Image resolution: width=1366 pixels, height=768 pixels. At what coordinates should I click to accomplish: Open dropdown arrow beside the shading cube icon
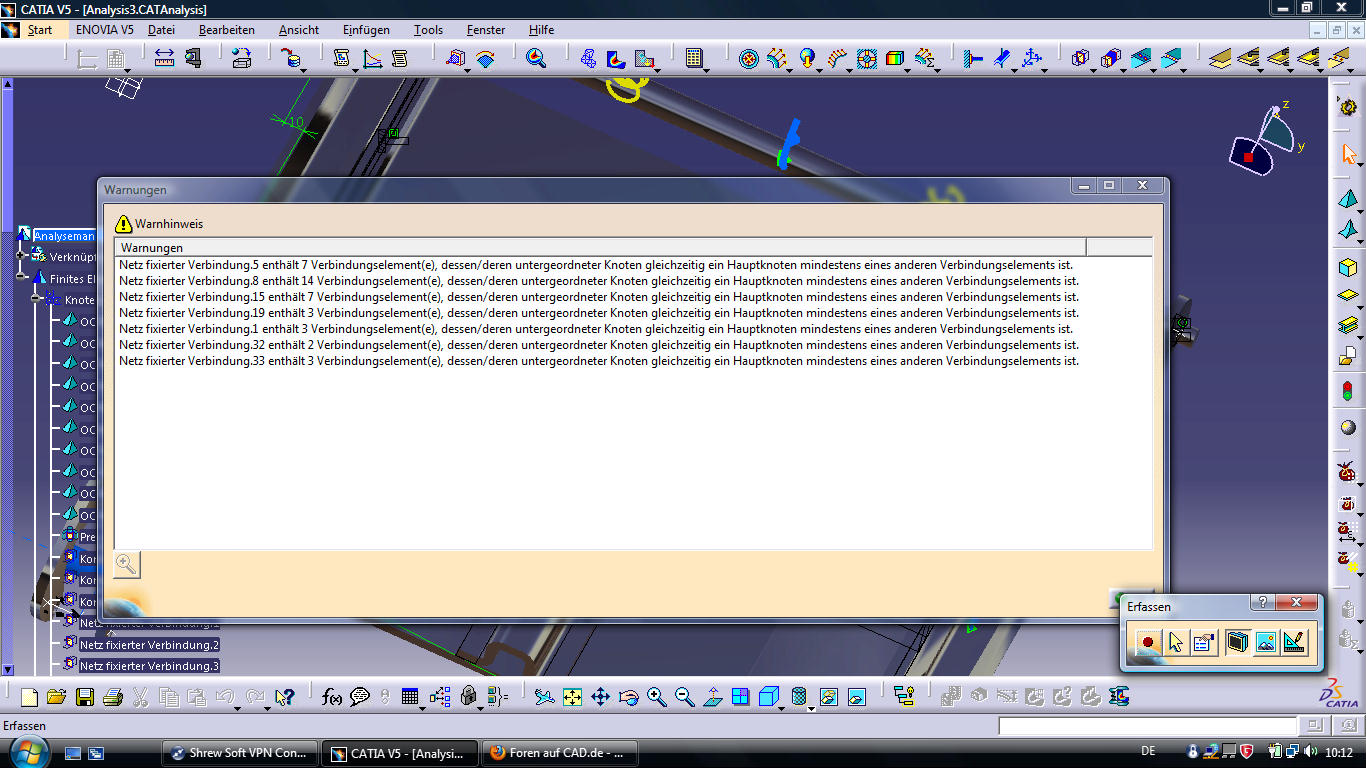coord(781,708)
